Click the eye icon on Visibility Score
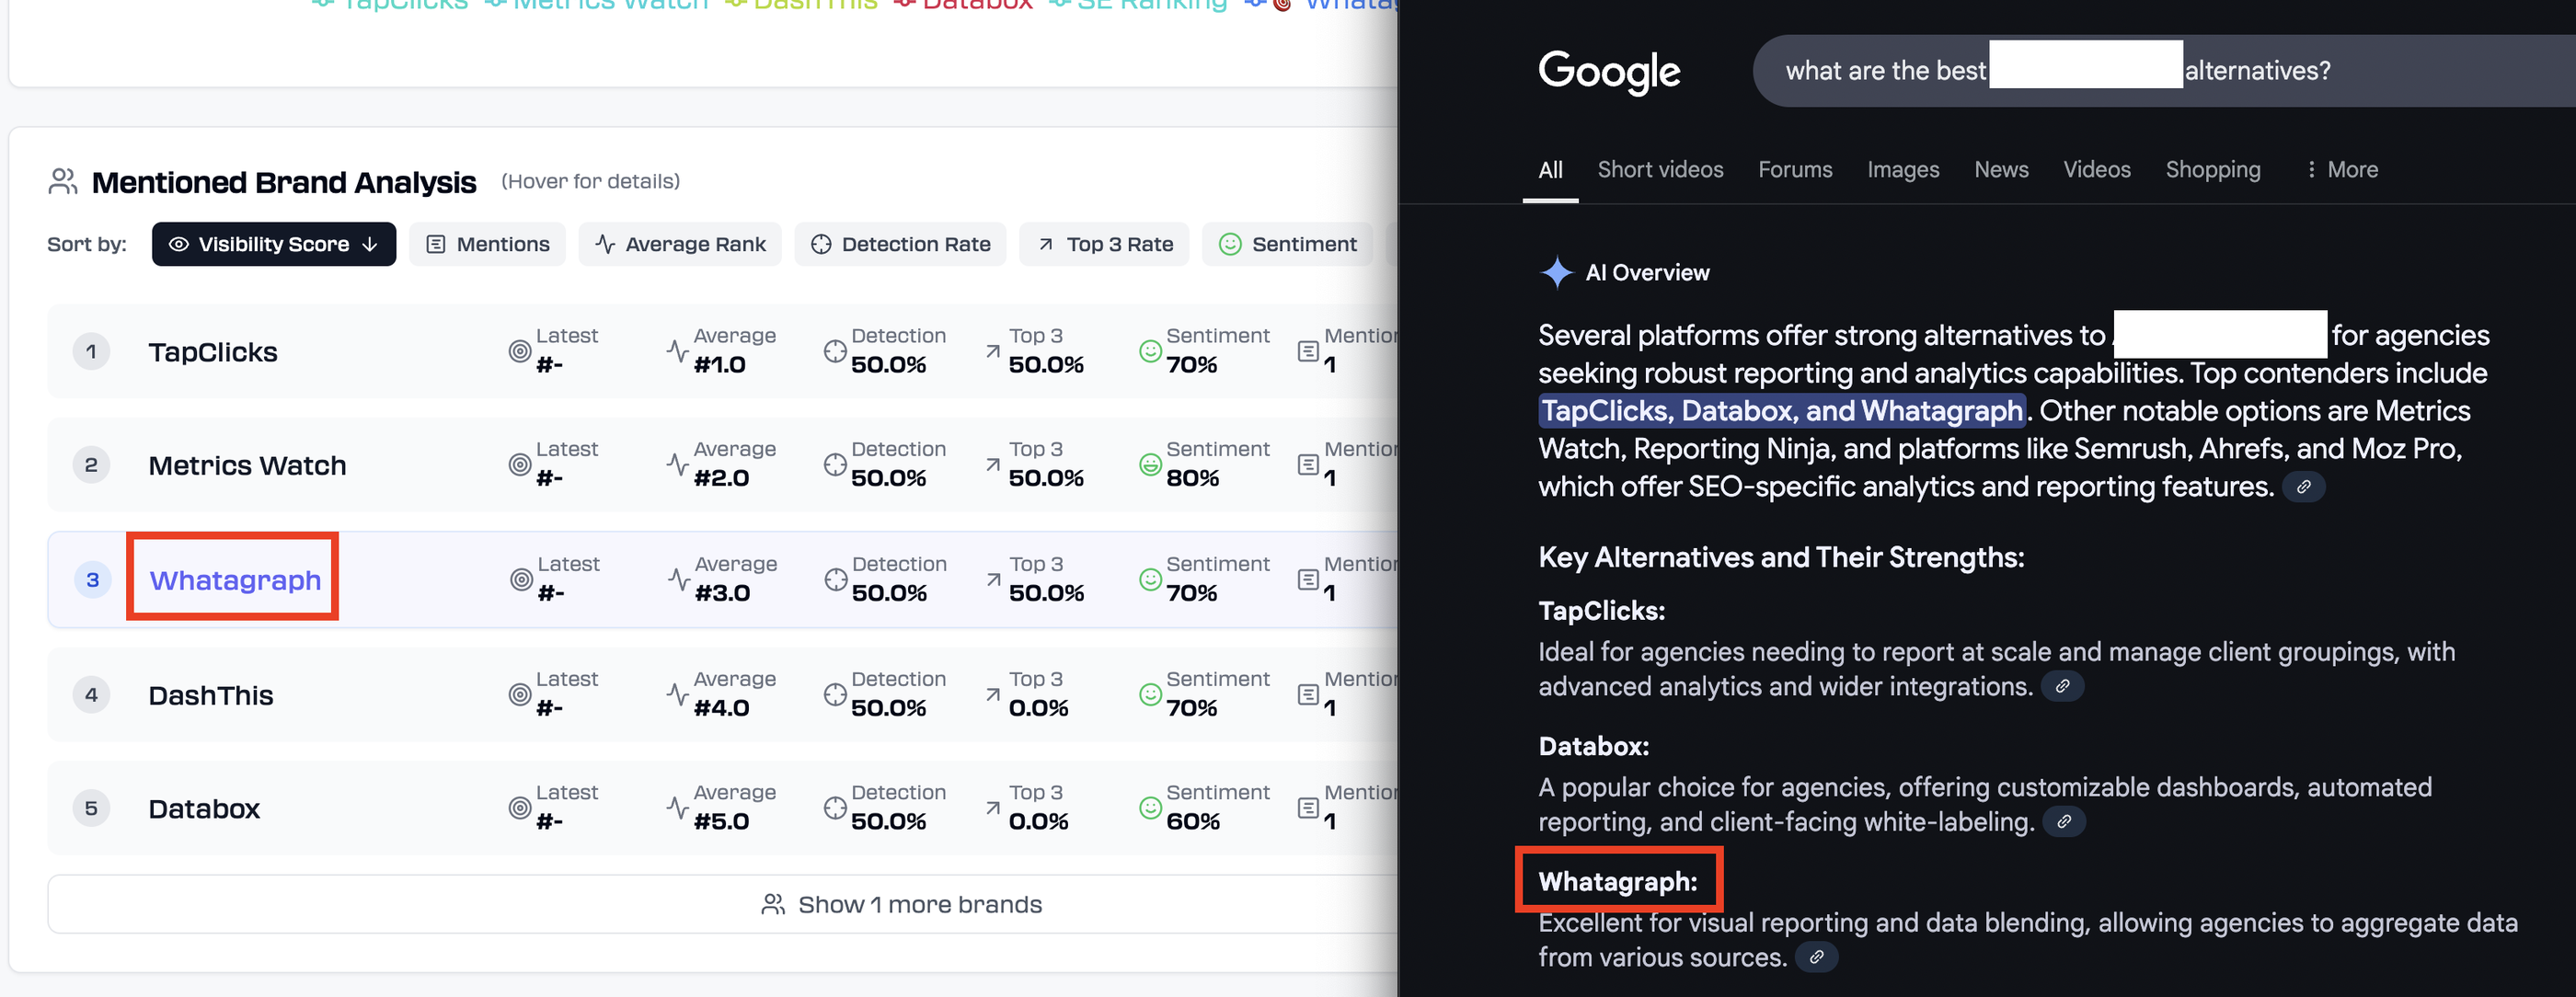This screenshot has height=997, width=2576. (180, 243)
